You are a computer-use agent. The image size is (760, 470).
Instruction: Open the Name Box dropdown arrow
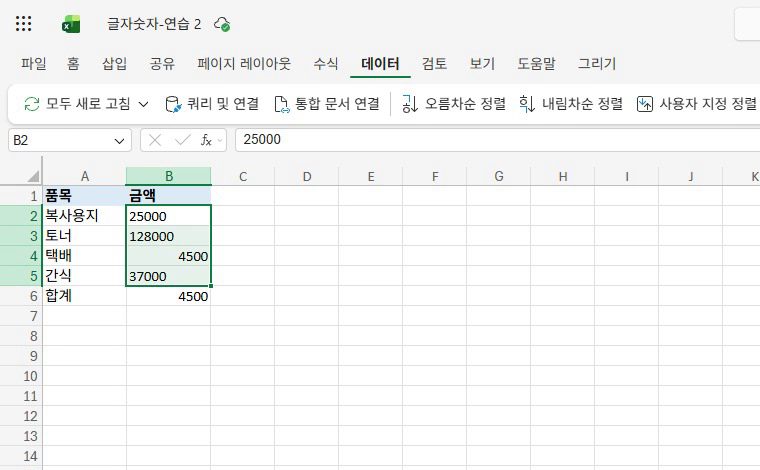tap(119, 141)
